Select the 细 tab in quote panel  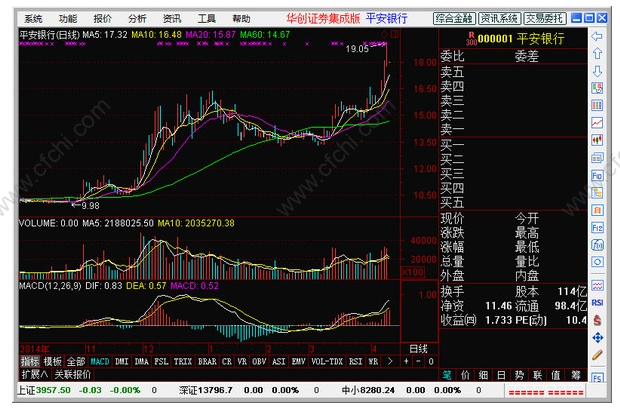[x=483, y=375]
